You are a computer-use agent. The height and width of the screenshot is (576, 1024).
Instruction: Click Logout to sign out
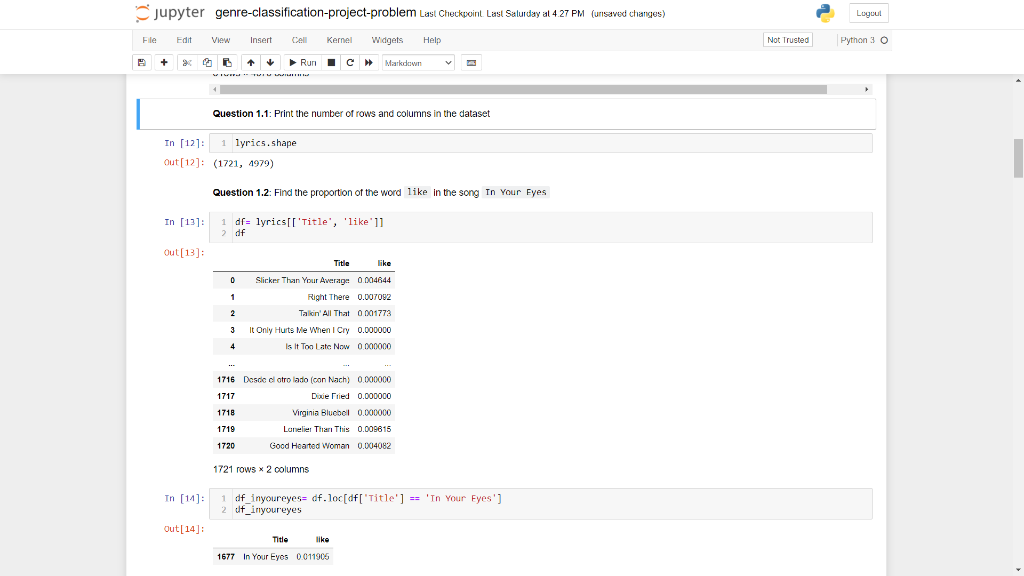click(867, 14)
